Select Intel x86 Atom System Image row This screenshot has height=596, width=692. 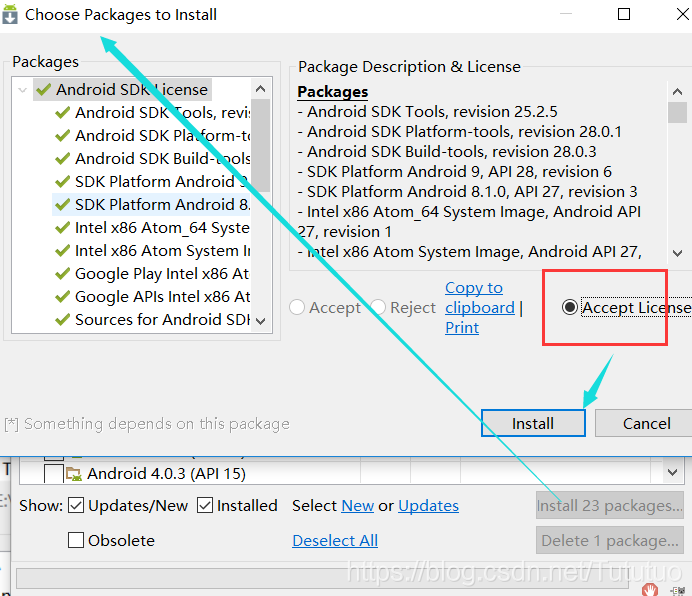click(152, 251)
